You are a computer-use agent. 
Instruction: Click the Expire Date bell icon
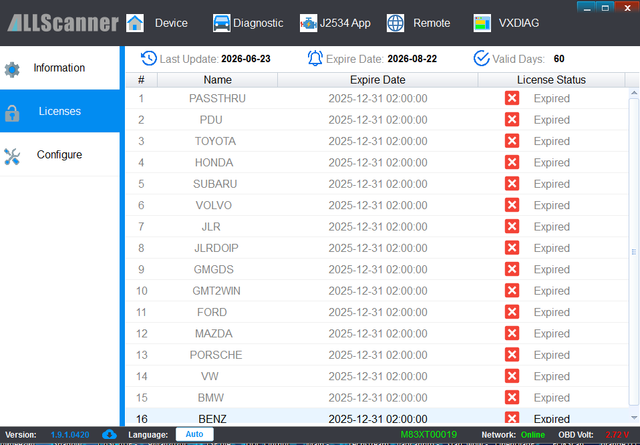coord(315,58)
